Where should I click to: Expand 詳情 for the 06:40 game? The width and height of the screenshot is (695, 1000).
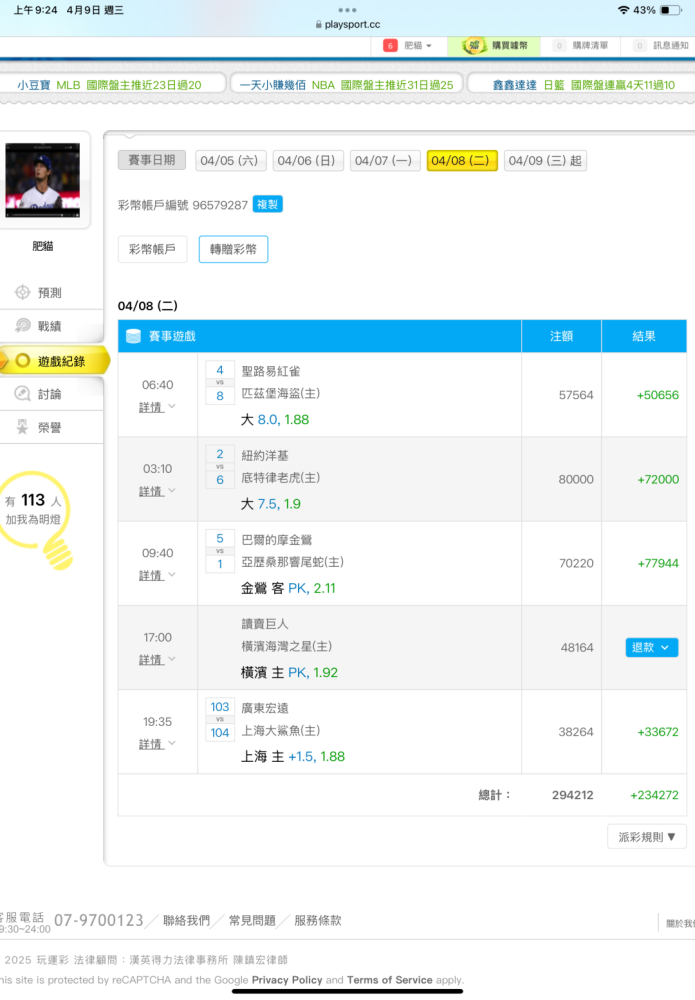pos(157,407)
